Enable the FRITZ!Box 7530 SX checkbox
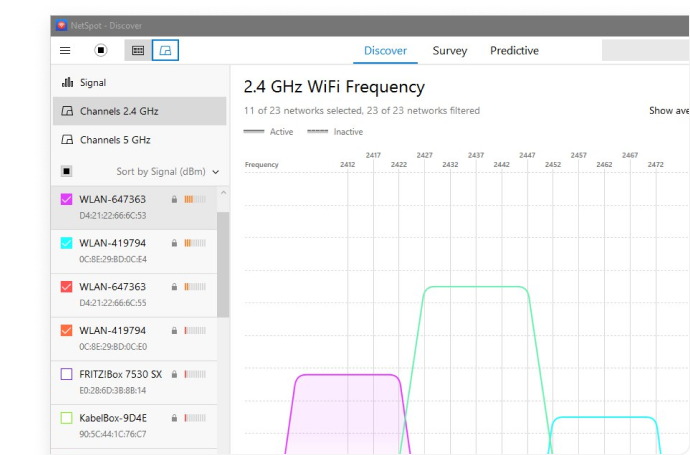The image size is (690, 455). (x=67, y=374)
